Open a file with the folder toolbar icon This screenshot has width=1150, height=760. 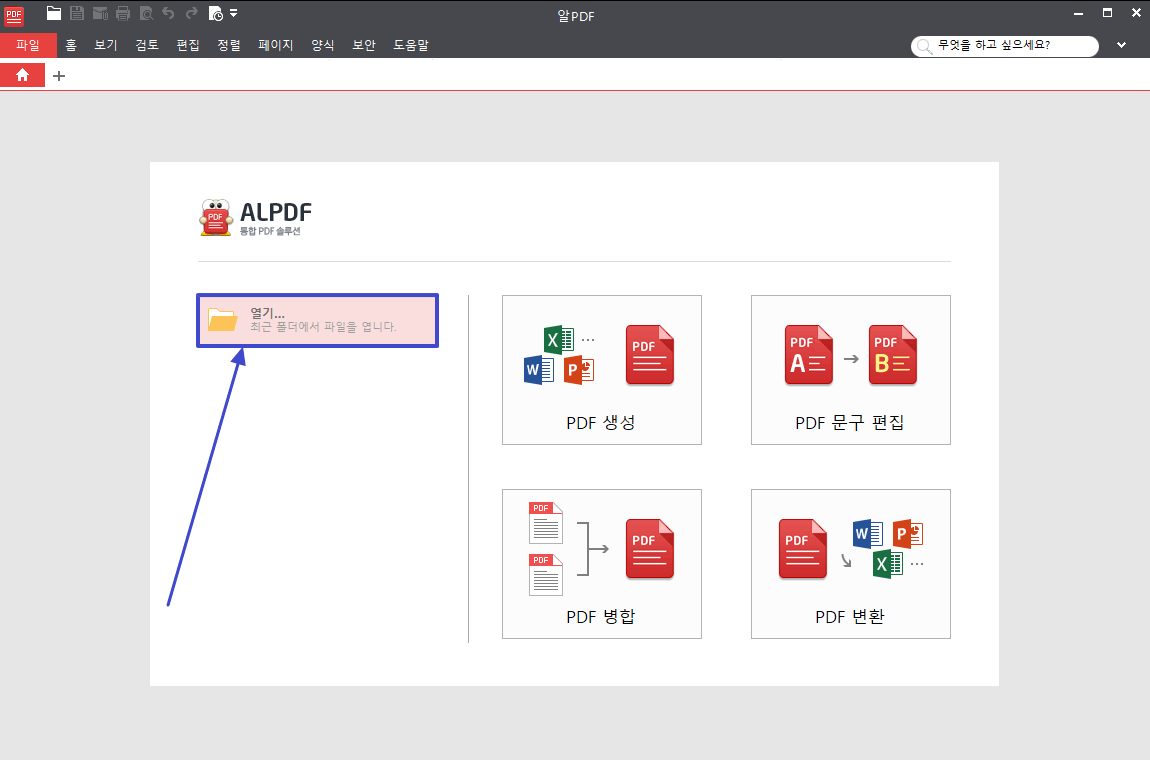point(54,12)
